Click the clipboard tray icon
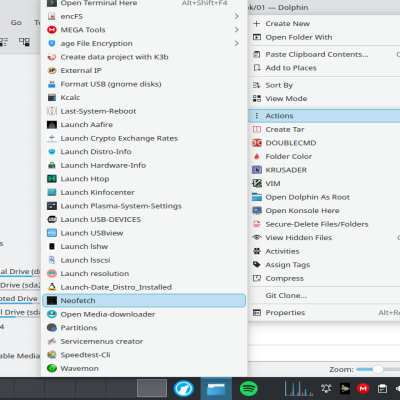 pos(382,389)
